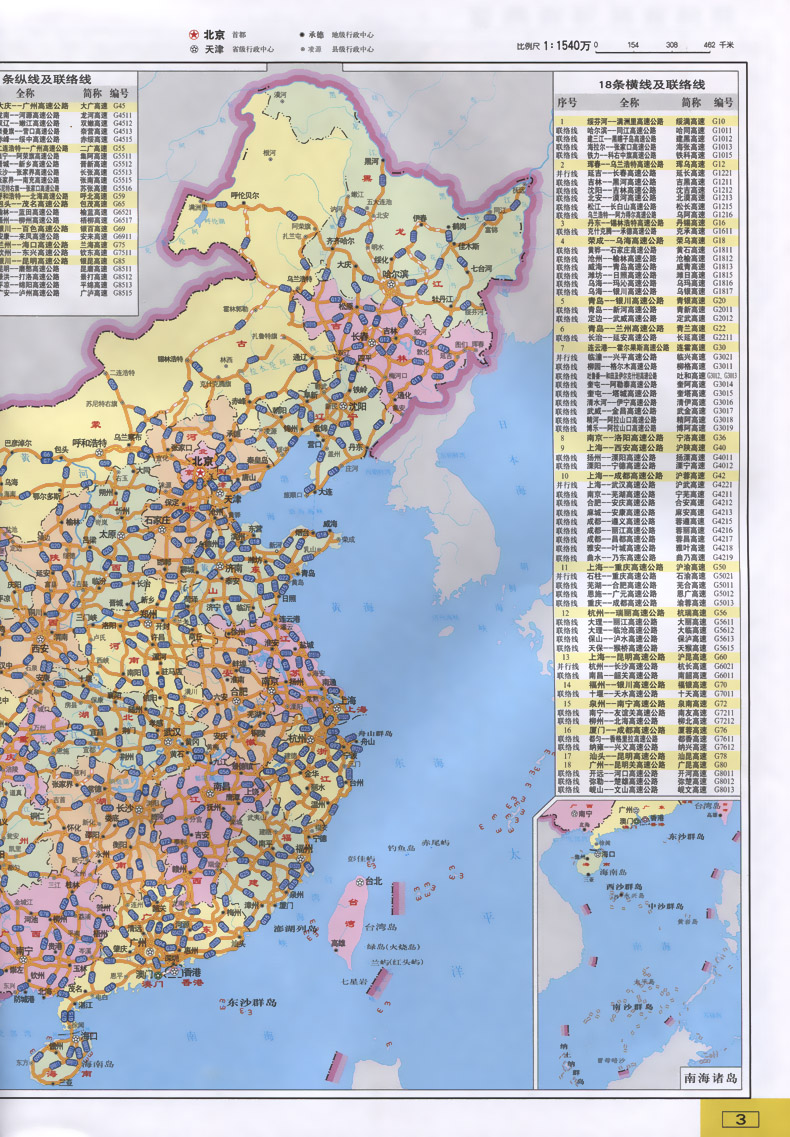Click the red star capital symbol beside 北京 in legend
This screenshot has height=1137, width=790.
(x=194, y=35)
